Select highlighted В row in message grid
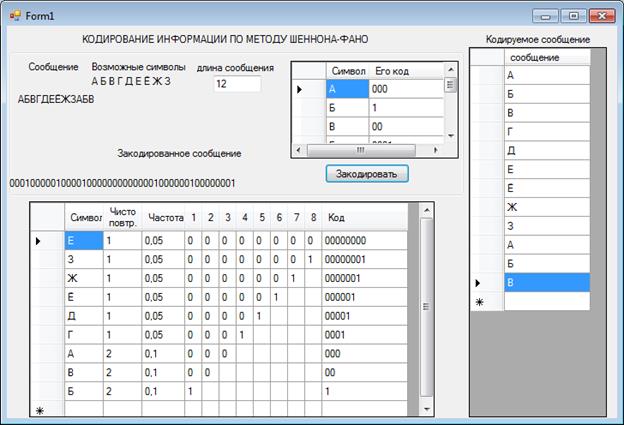Screen dimensions: 624x425 tap(547, 283)
